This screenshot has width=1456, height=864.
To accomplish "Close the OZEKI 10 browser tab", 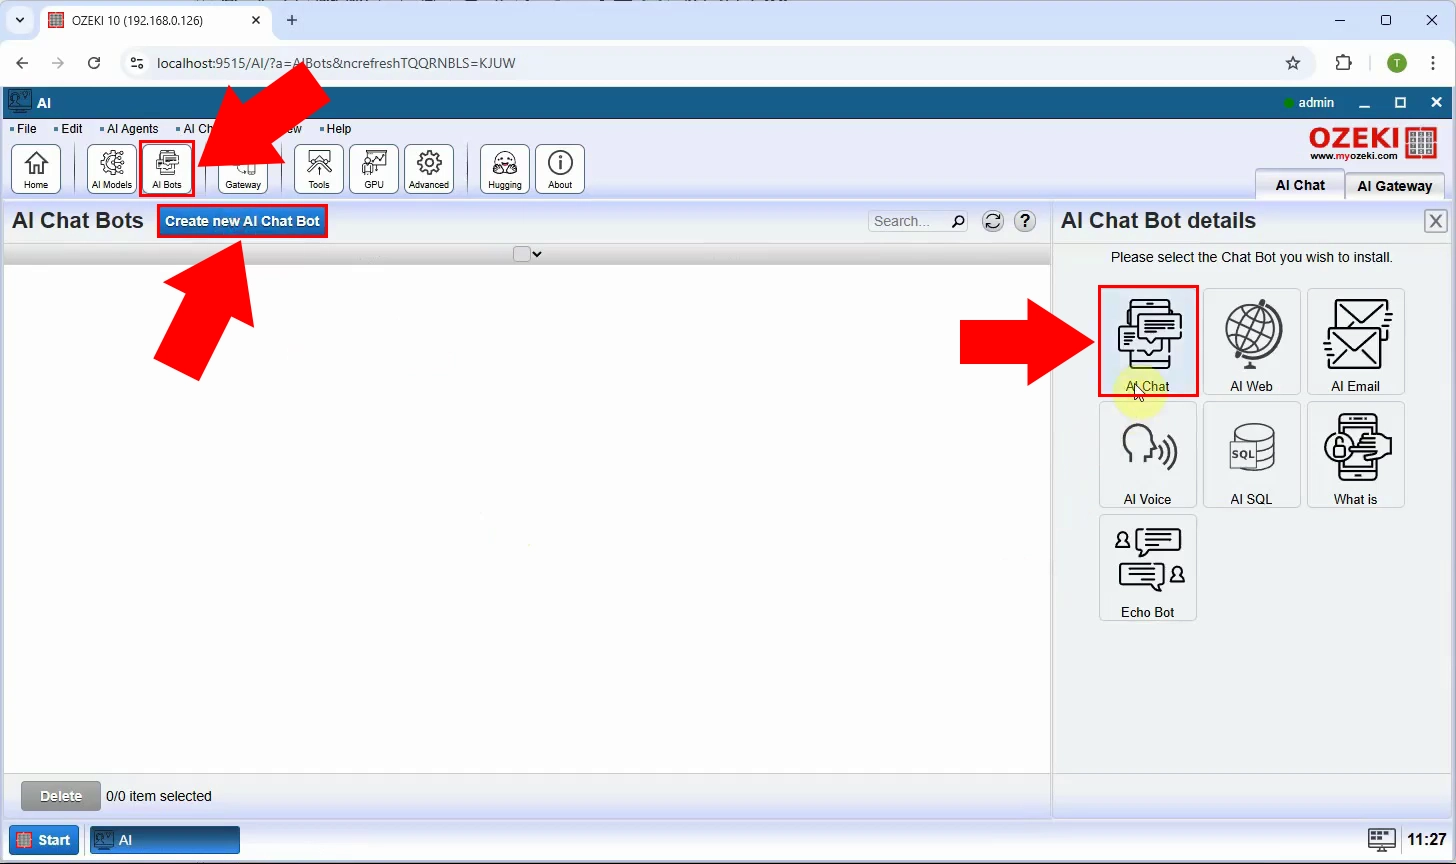I will point(256,20).
